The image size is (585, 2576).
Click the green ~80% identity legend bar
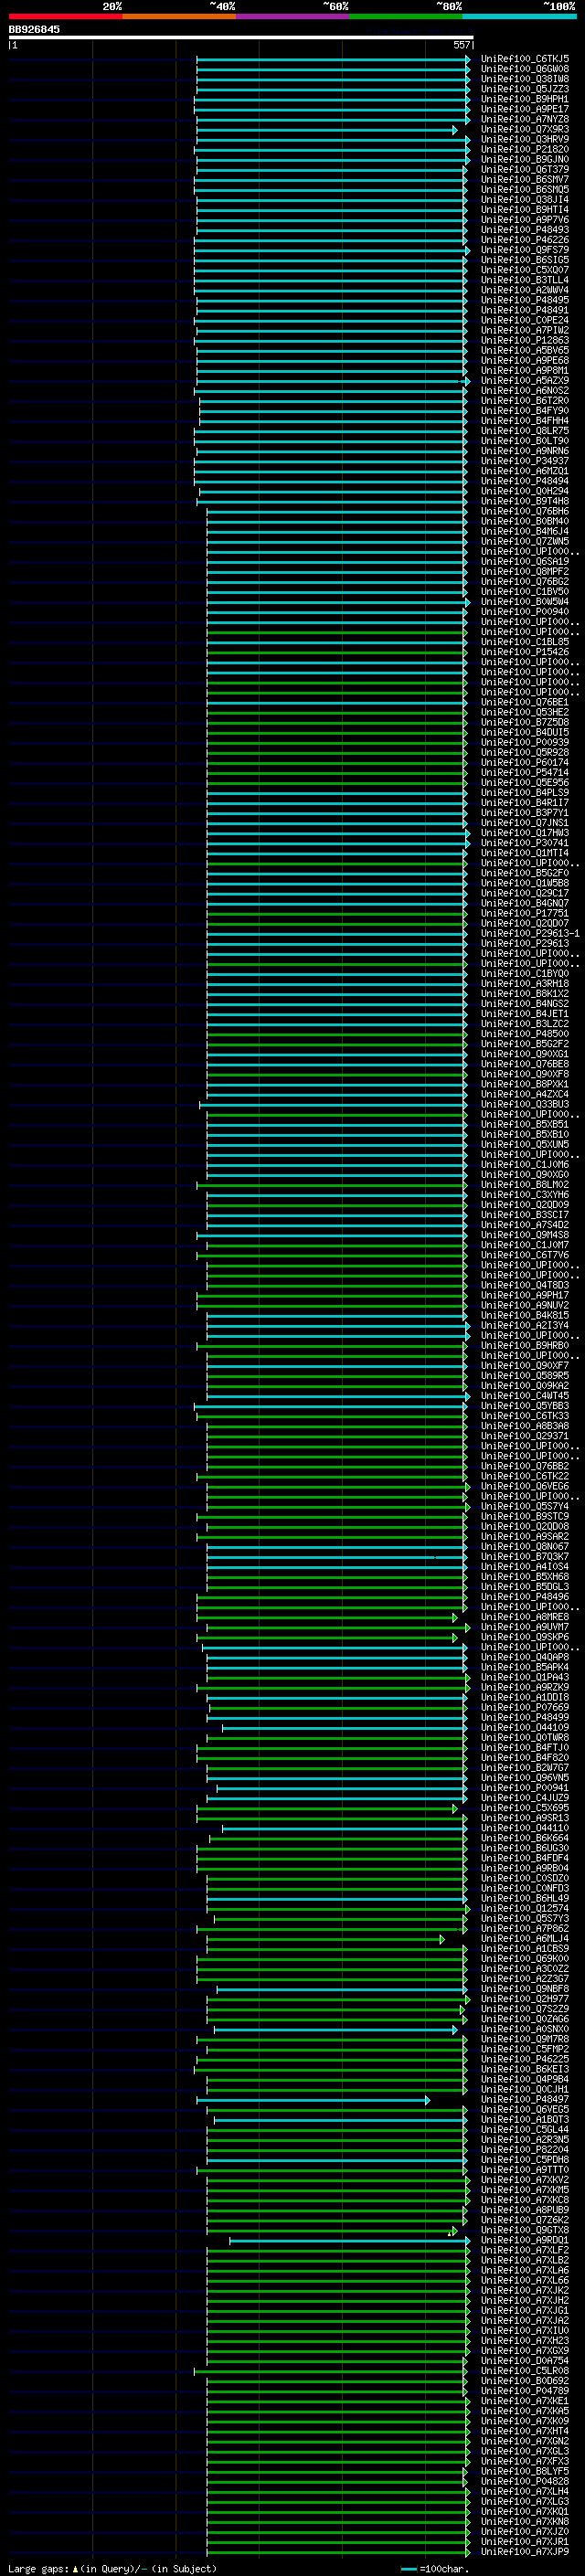pos(406,16)
